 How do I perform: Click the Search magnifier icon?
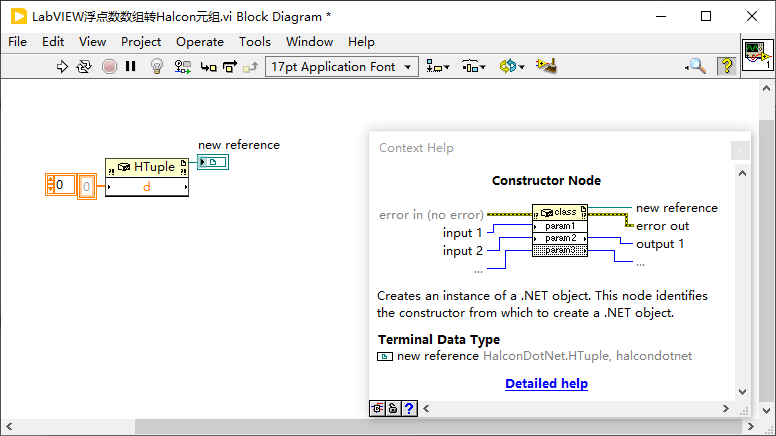click(696, 66)
